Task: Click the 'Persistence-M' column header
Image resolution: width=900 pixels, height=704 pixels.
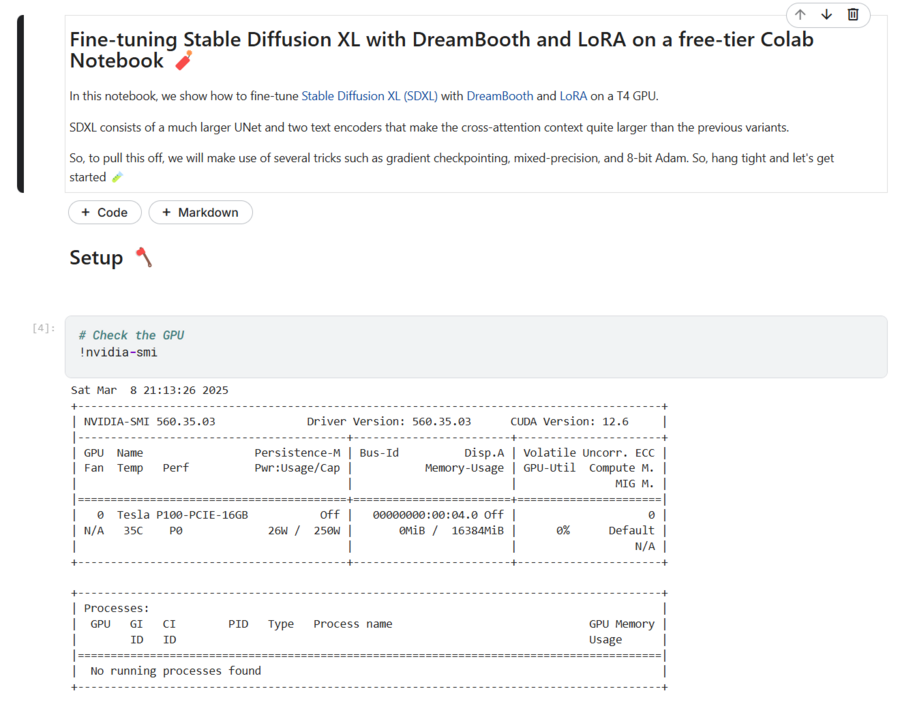Action: [x=297, y=453]
